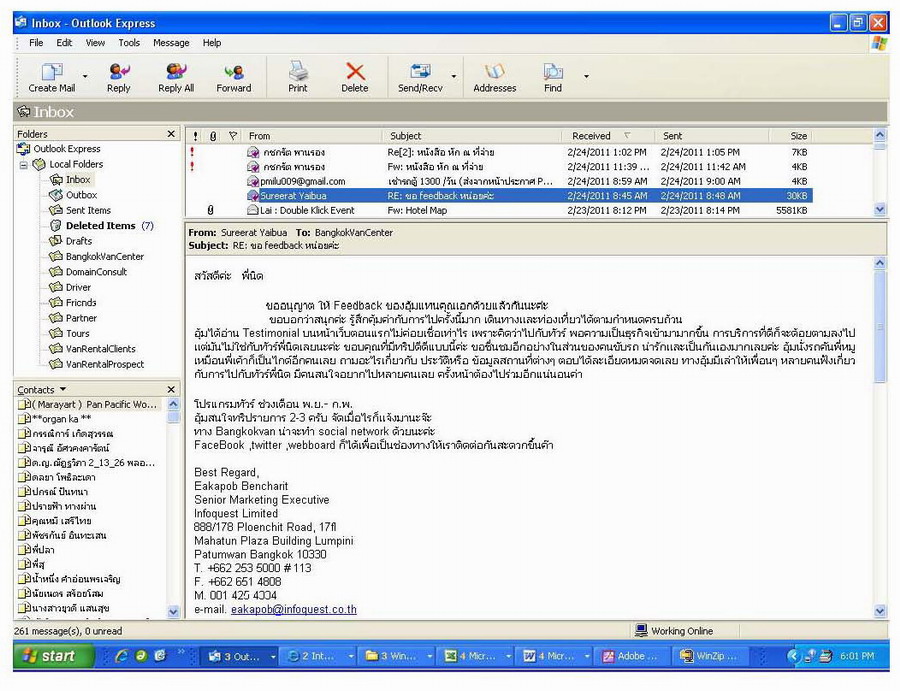Select the BangkokVanCenter folder

(x=104, y=257)
